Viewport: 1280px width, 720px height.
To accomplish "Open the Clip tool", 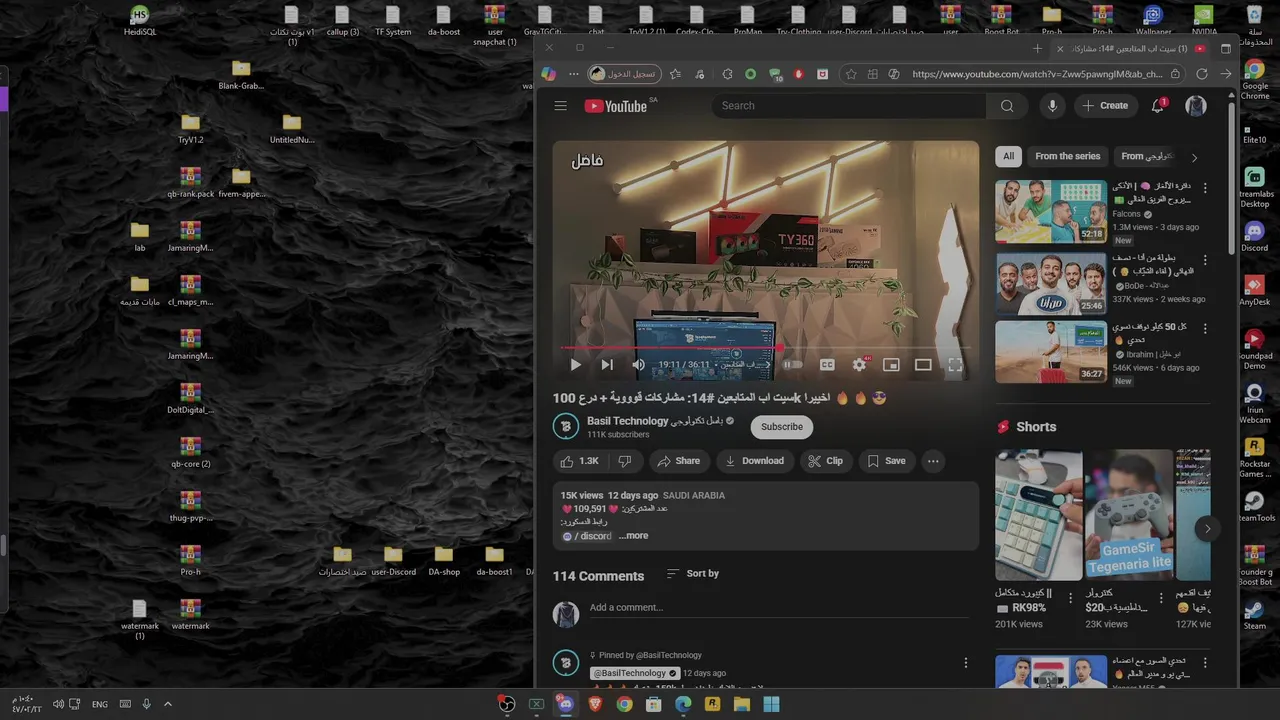I will tap(826, 461).
